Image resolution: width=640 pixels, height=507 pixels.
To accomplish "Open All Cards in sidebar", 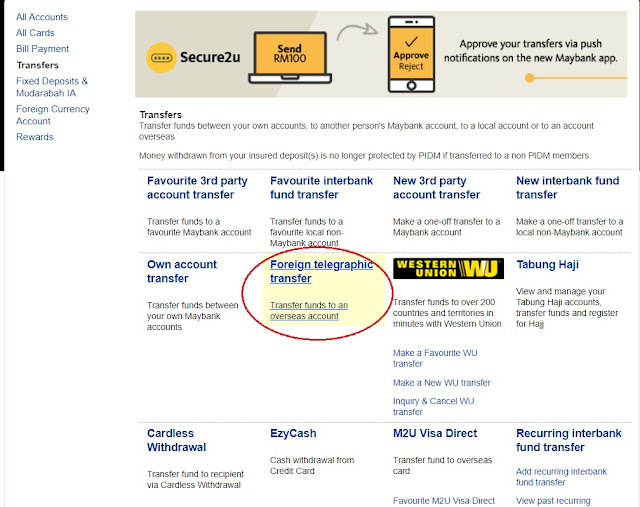I will [x=35, y=33].
